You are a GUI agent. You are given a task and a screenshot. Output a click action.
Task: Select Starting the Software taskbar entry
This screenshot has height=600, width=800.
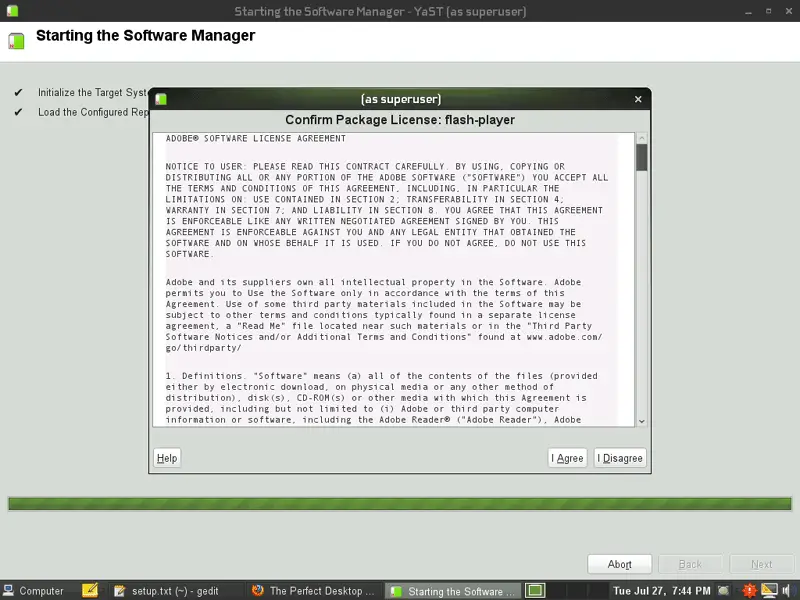click(453, 591)
